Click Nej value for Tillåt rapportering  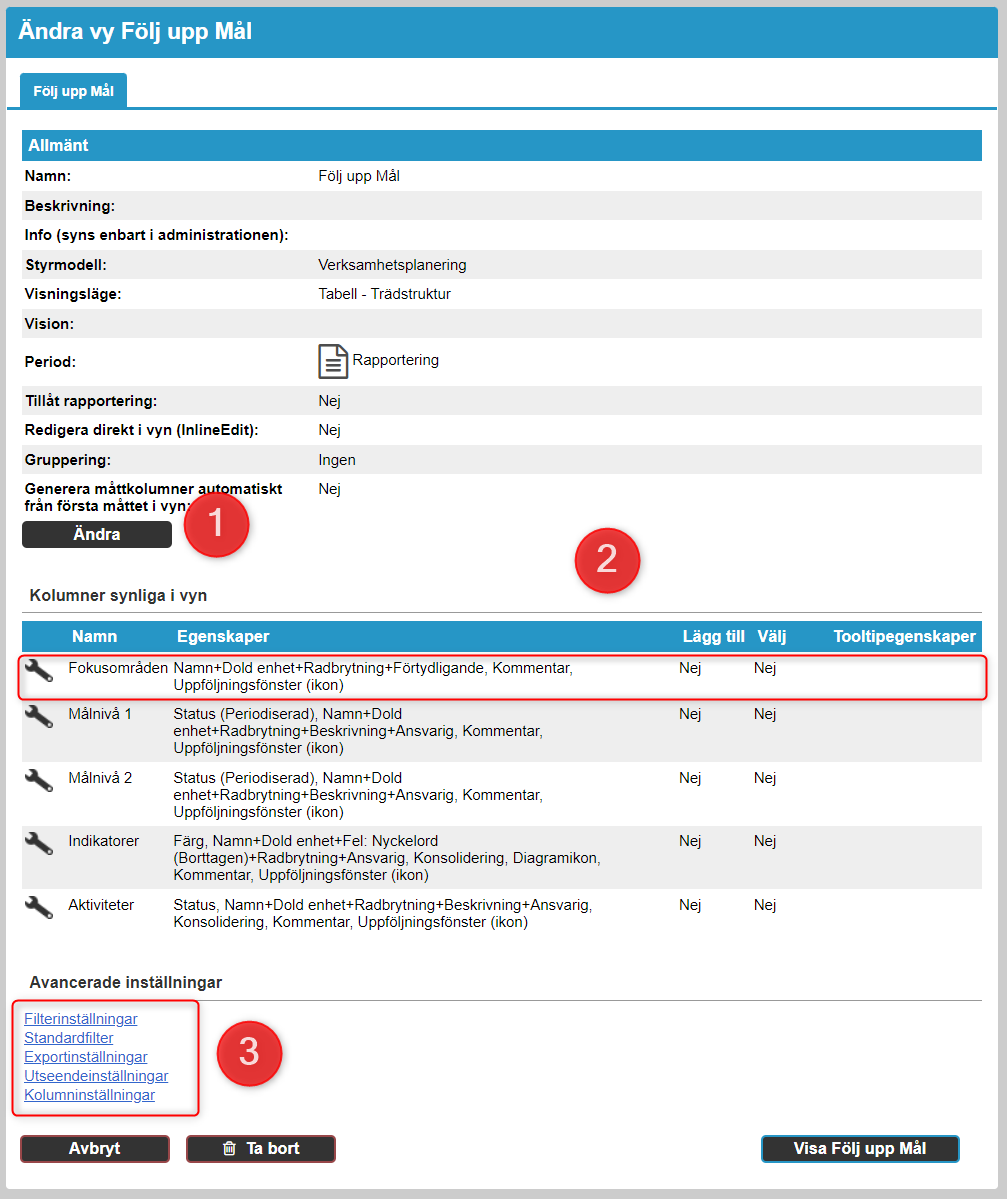click(x=330, y=401)
